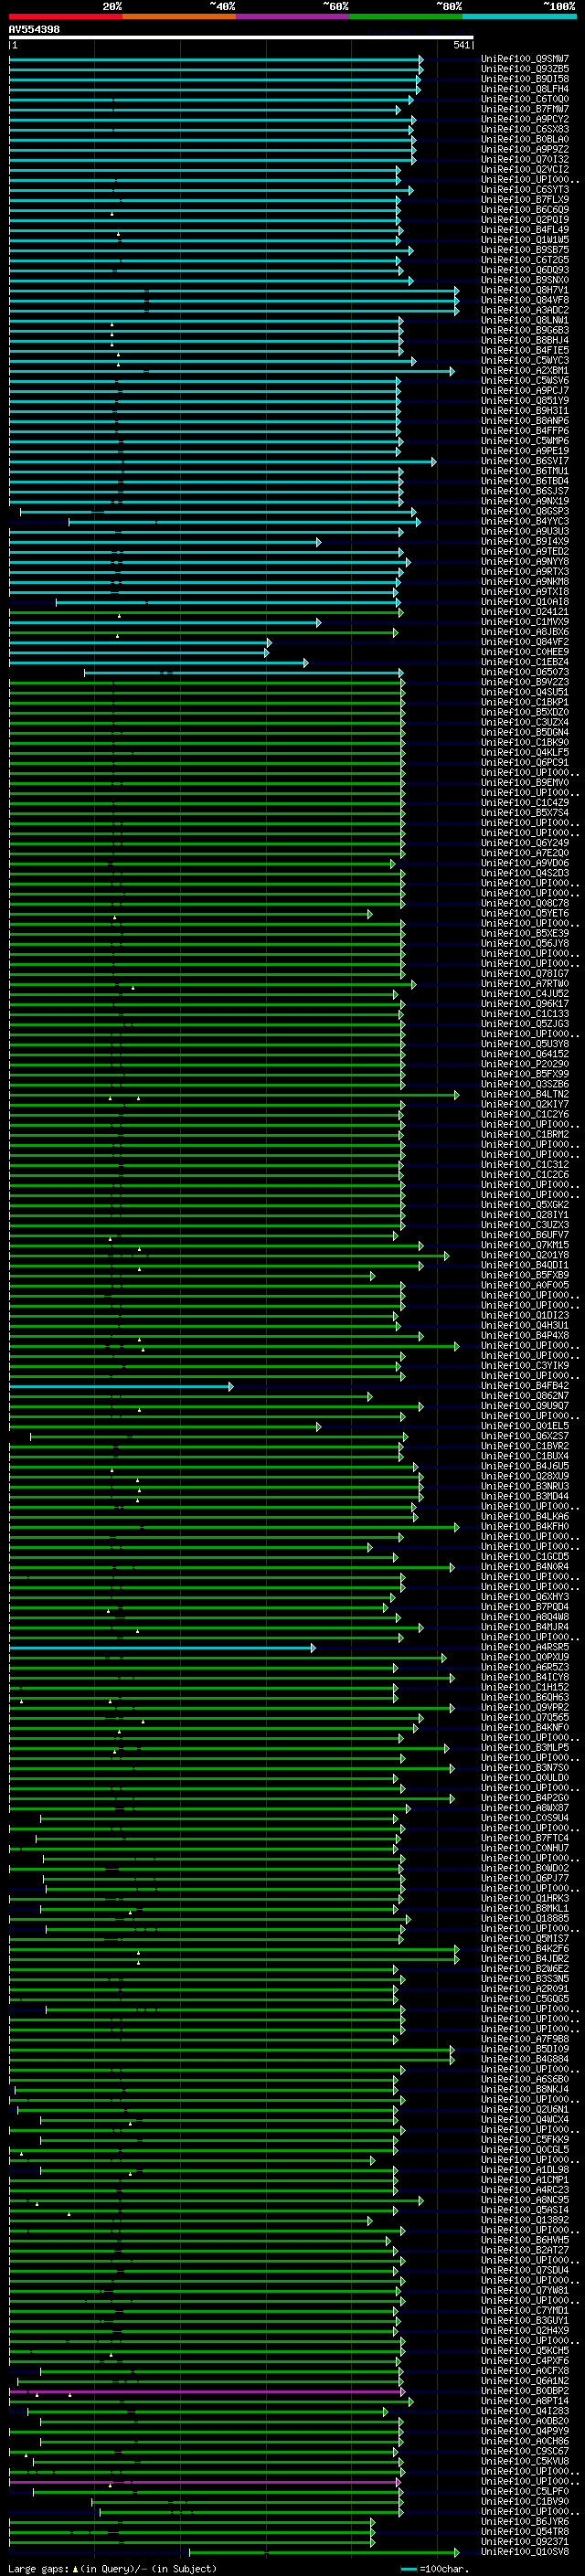The width and height of the screenshot is (585, 2576).
Task: Click the white query sequence bar
Action: pyautogui.click(x=241, y=38)
